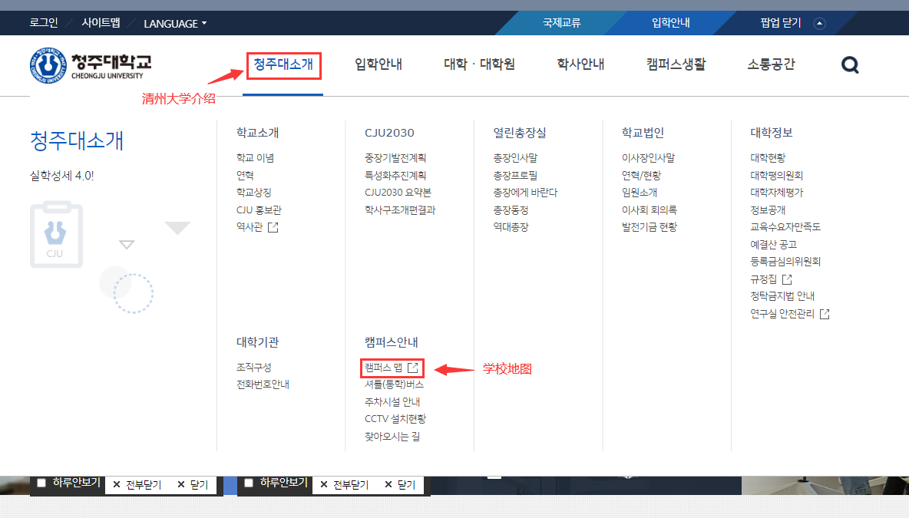Image resolution: width=910 pixels, height=519 pixels.
Task: Open 등록금심의위원회 link
Action: pos(785,262)
